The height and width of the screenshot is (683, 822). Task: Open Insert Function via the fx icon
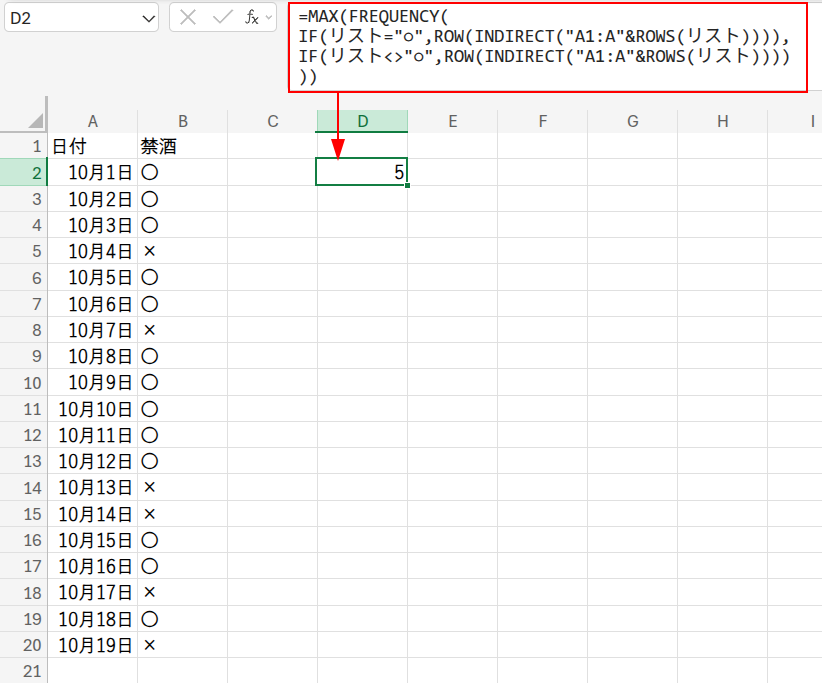252,18
